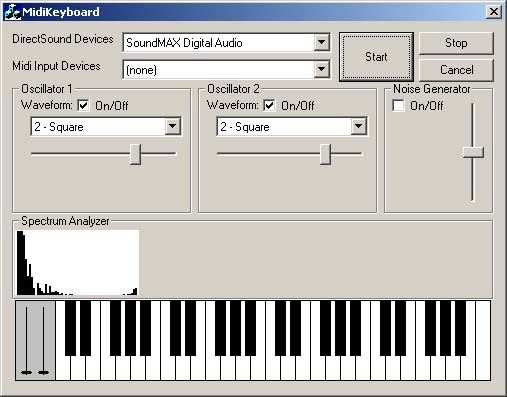The width and height of the screenshot is (507, 397).
Task: Click the Spectrum Analyzer display graph
Action: tap(78, 263)
